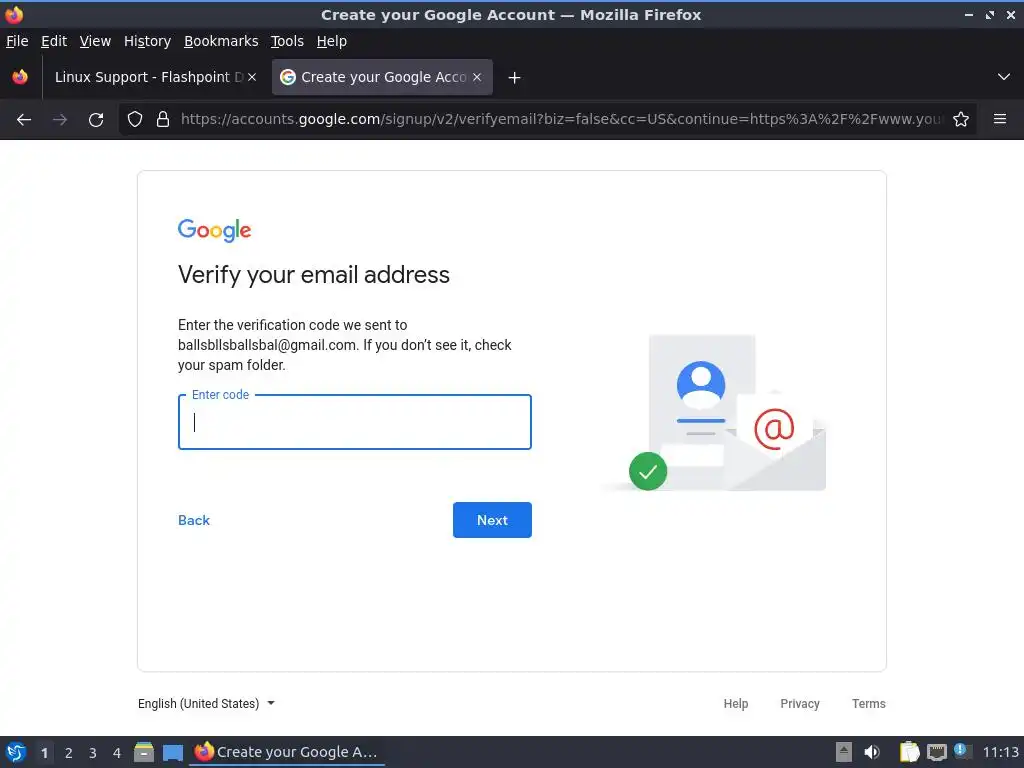Viewport: 1024px width, 768px height.
Task: Open the system start menu icon
Action: click(16, 752)
